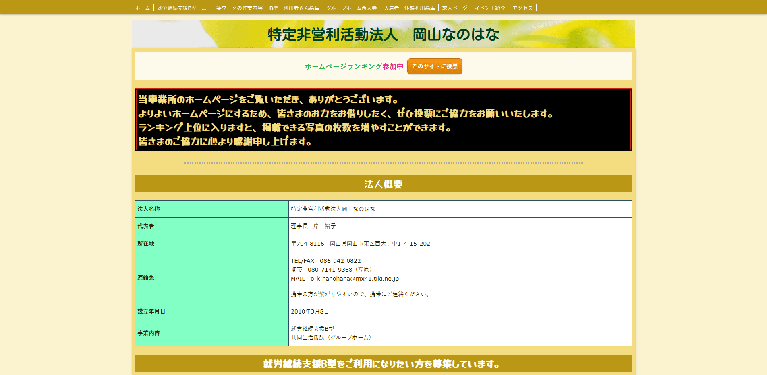The width and height of the screenshot is (767, 375).
Task: Select the 連絡先 label cell
Action: [x=211, y=277]
